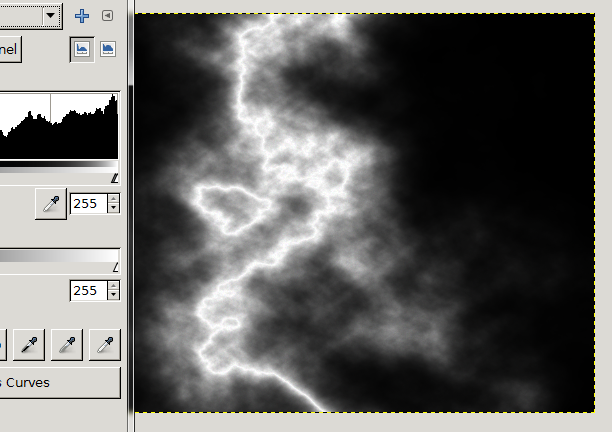The height and width of the screenshot is (432, 612).
Task: Select the linear histogram toggle
Action: [x=82, y=49]
